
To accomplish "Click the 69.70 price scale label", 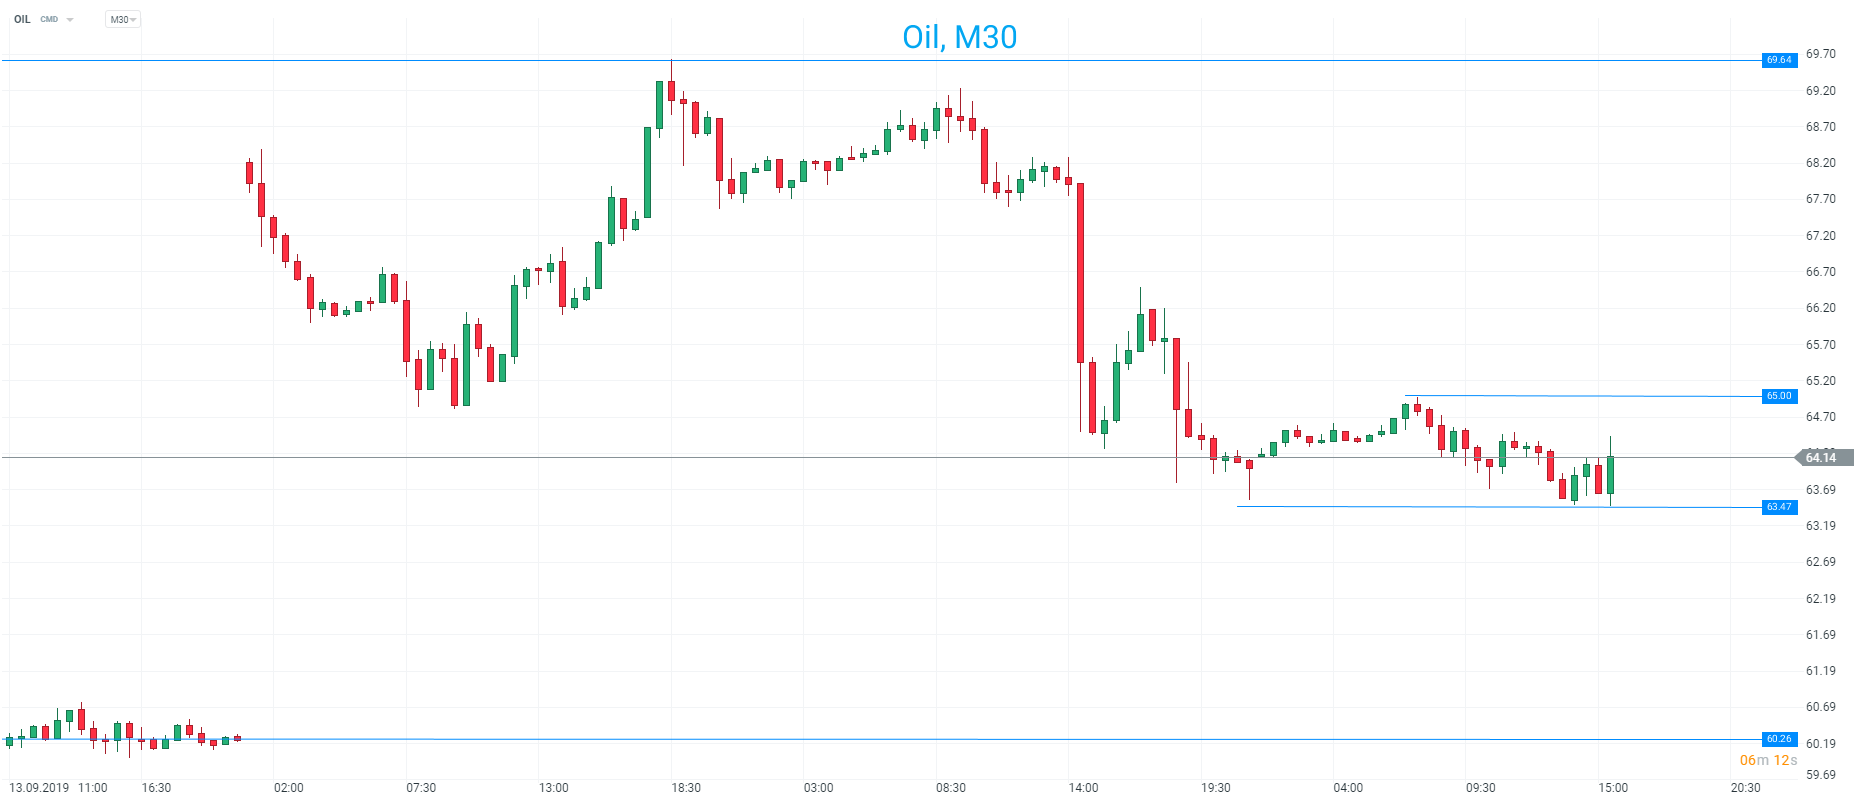I will [1820, 54].
